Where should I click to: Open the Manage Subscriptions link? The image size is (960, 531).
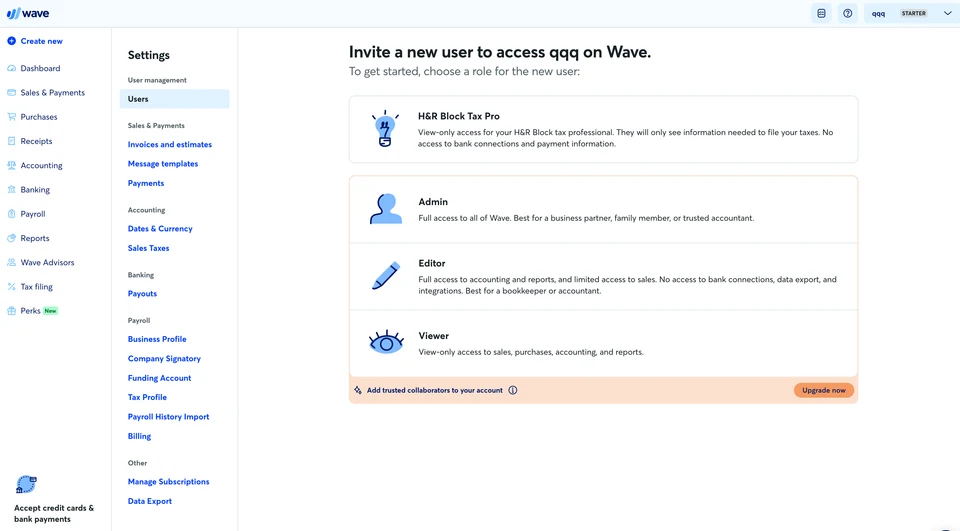[x=168, y=481]
